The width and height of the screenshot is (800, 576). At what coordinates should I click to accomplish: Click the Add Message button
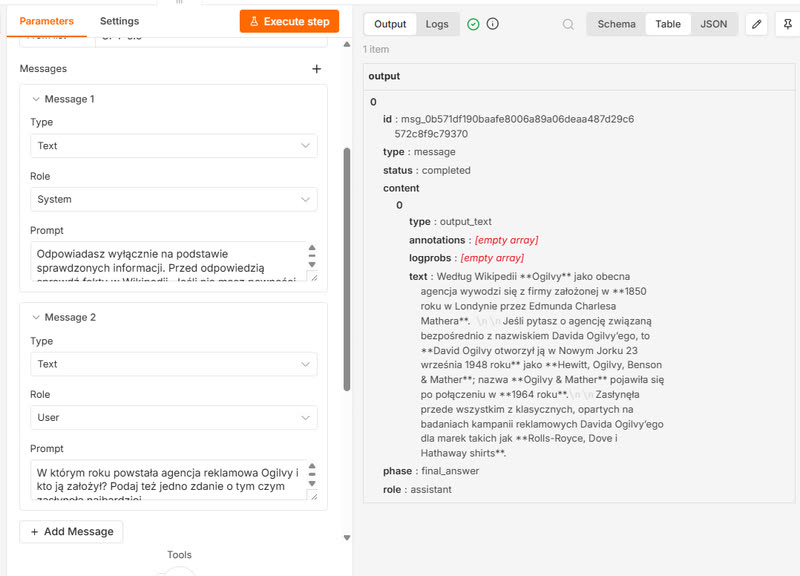coord(71,532)
